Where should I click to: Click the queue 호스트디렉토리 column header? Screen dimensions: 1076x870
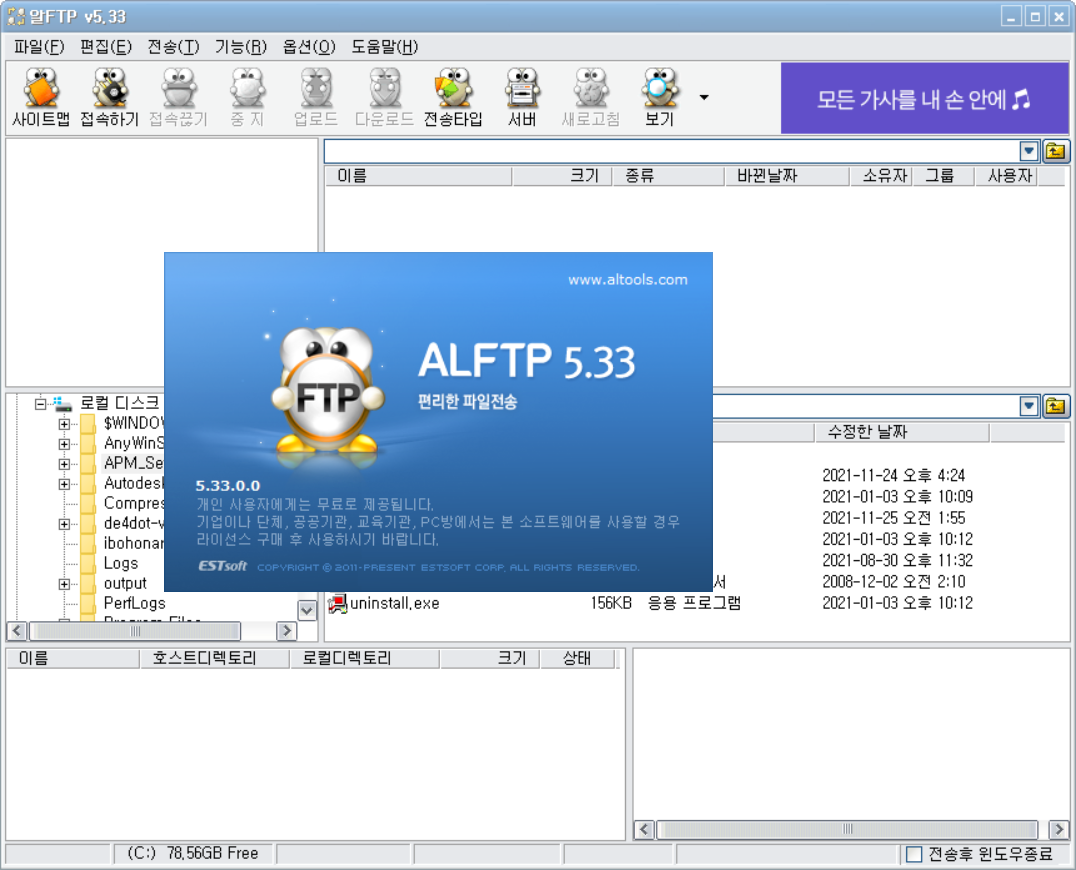coord(214,659)
